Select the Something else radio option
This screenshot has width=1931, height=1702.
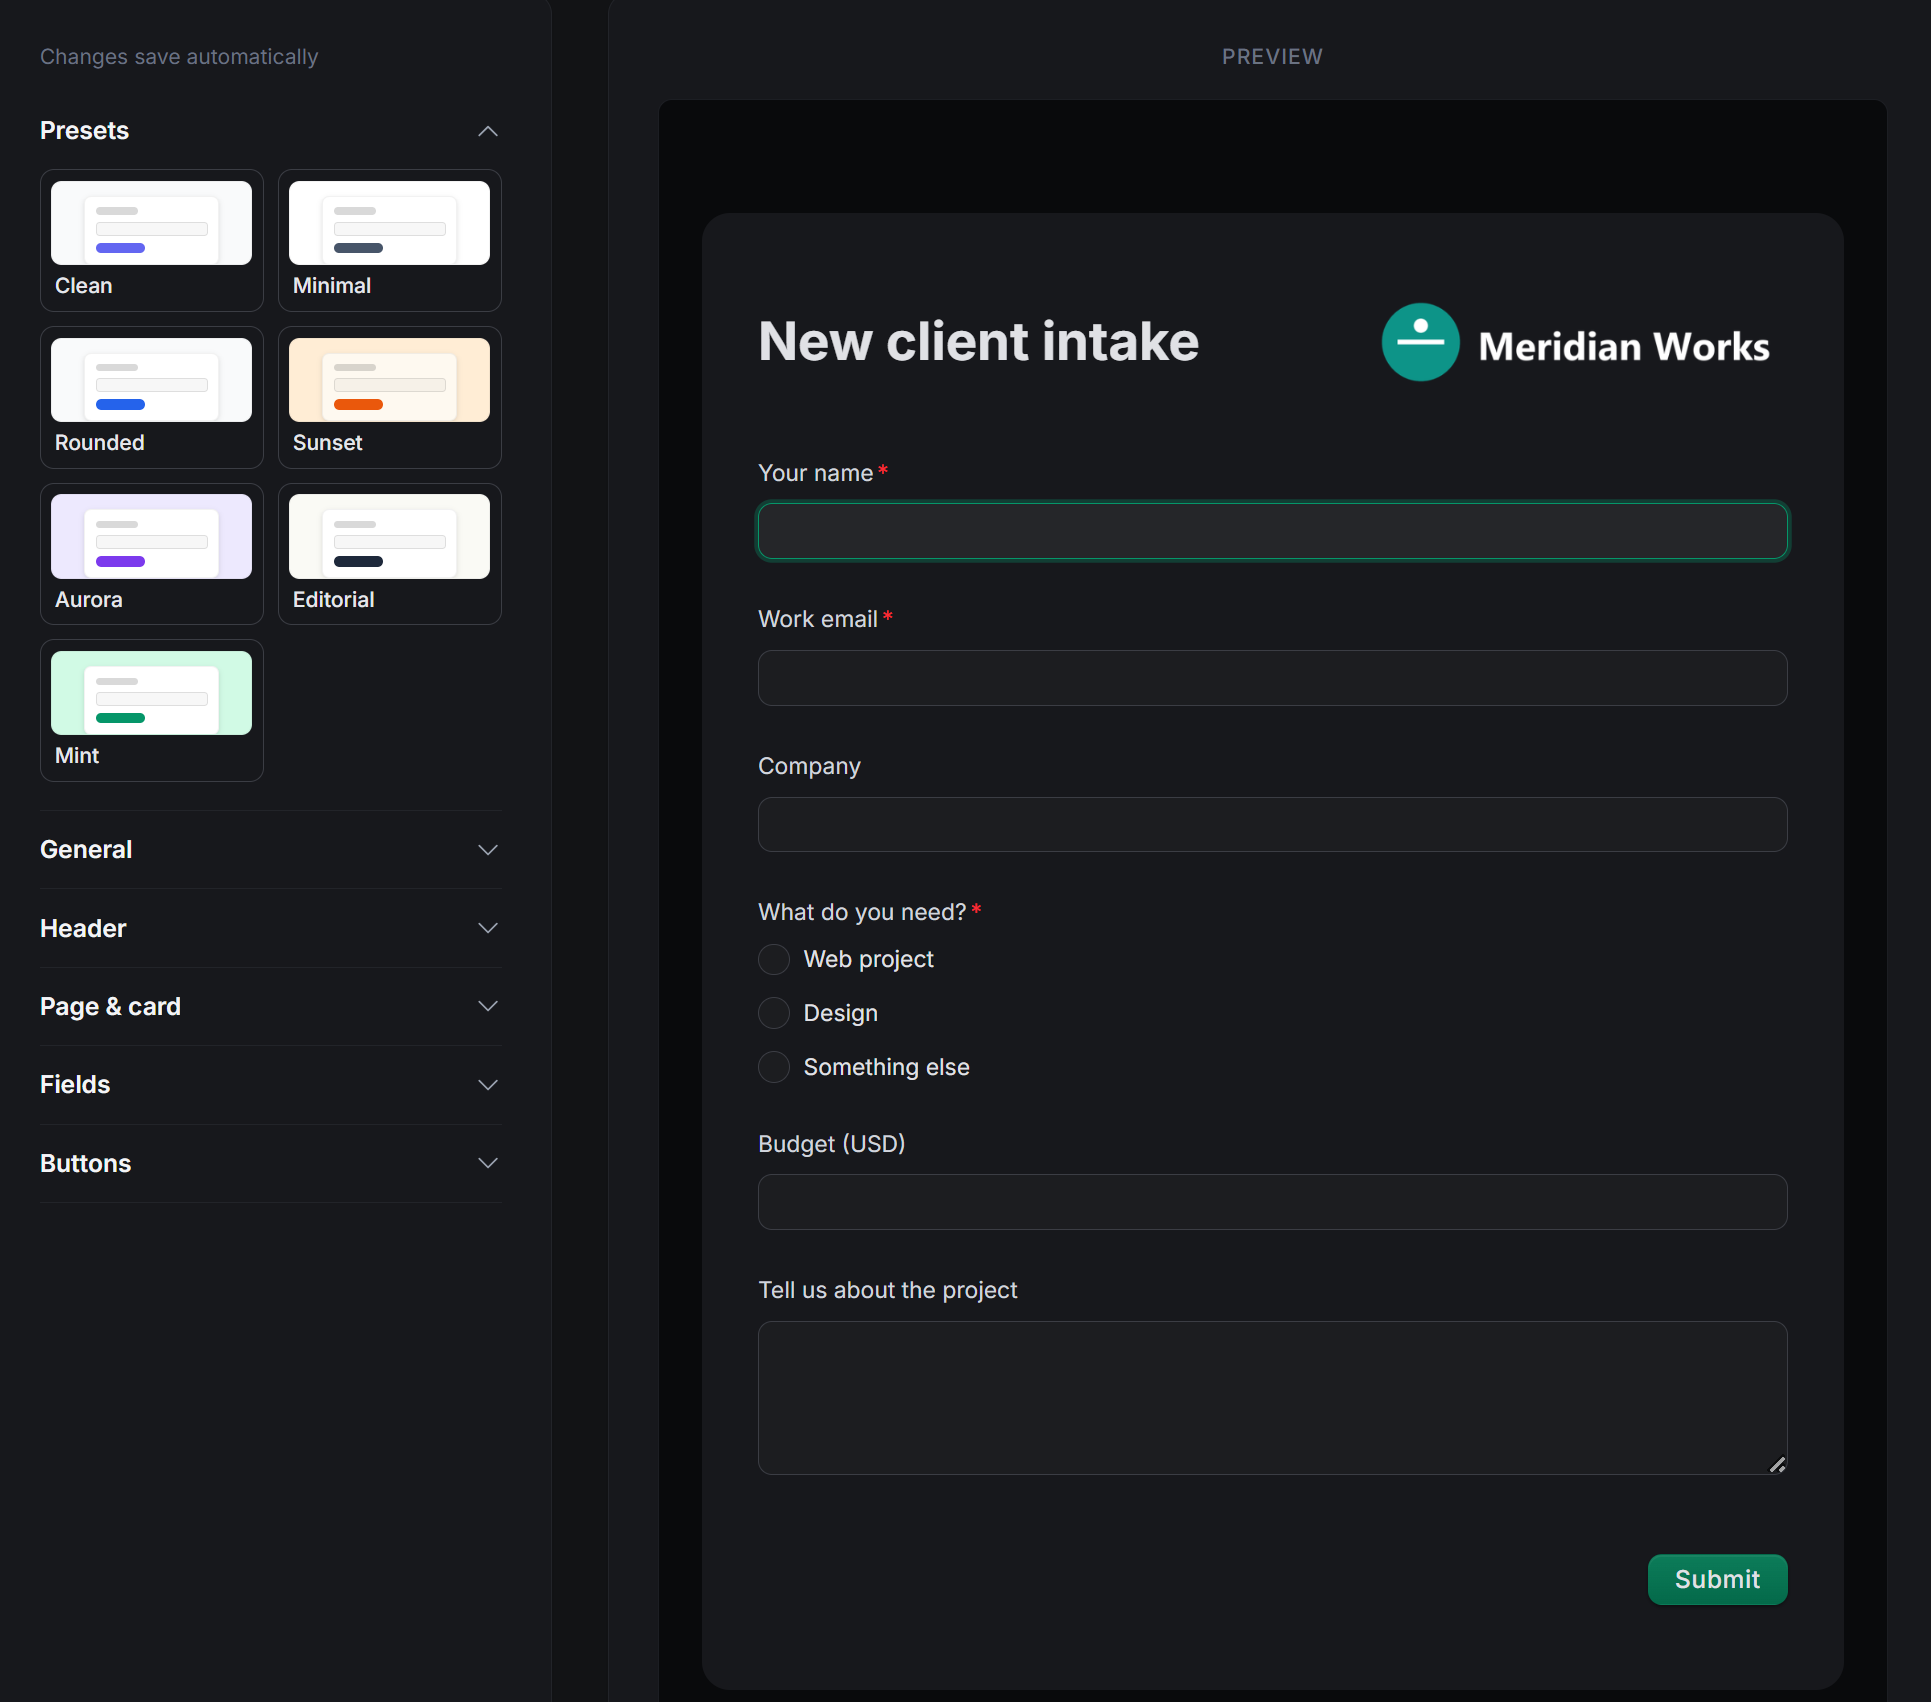coord(774,1067)
